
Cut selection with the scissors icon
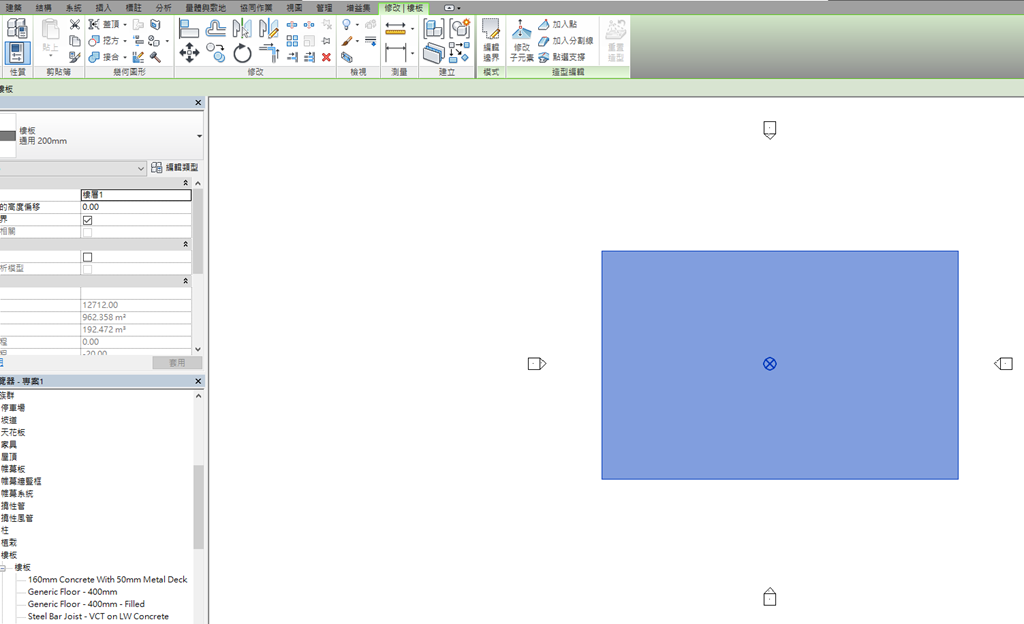74,24
